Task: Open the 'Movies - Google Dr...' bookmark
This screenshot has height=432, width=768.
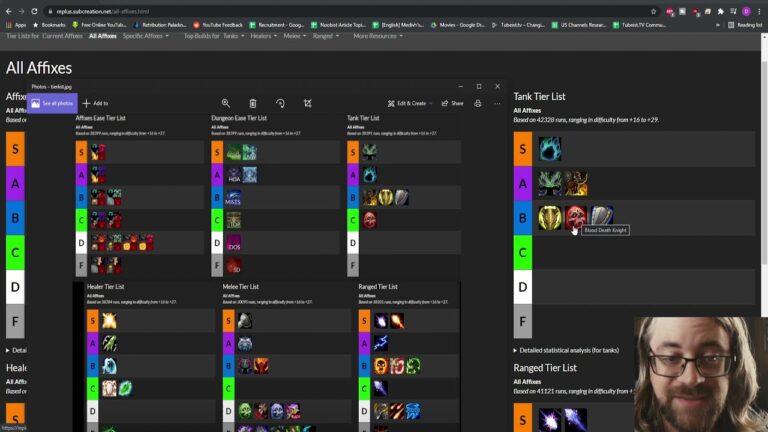Action: click(458, 24)
